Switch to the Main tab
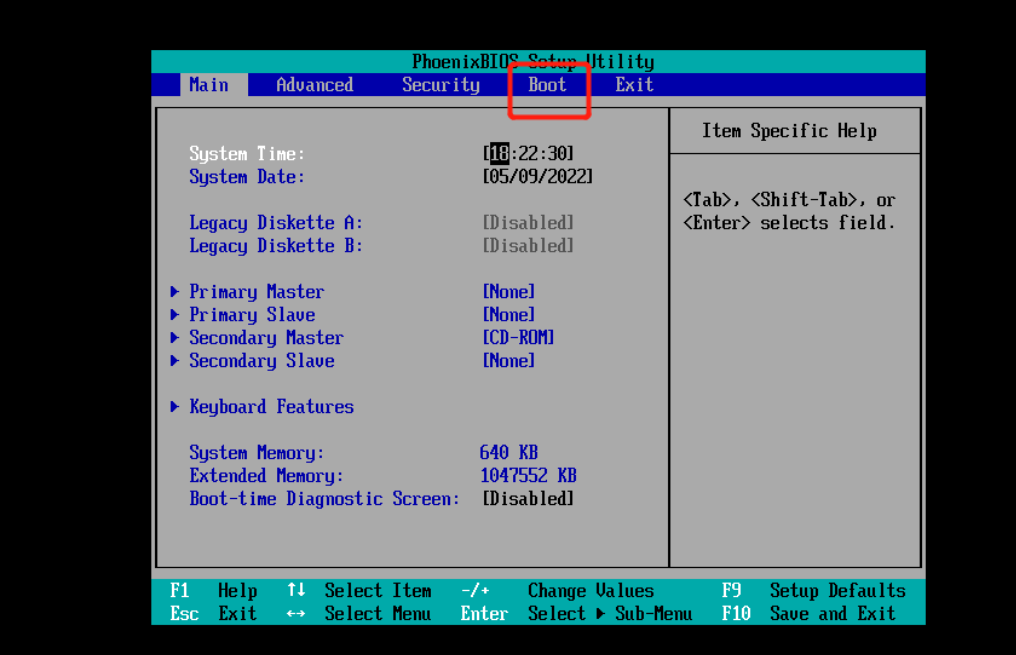The width and height of the screenshot is (1016, 655). (209, 85)
